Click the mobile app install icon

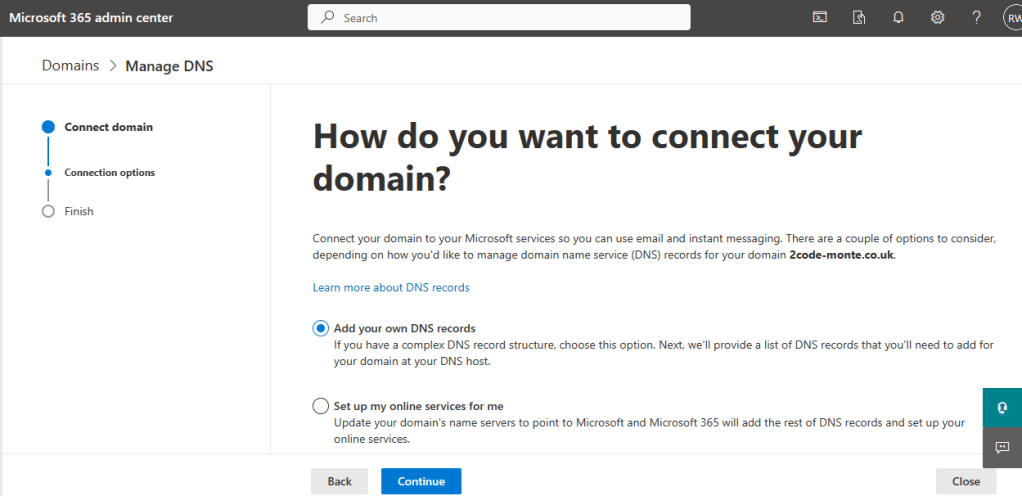pos(858,17)
